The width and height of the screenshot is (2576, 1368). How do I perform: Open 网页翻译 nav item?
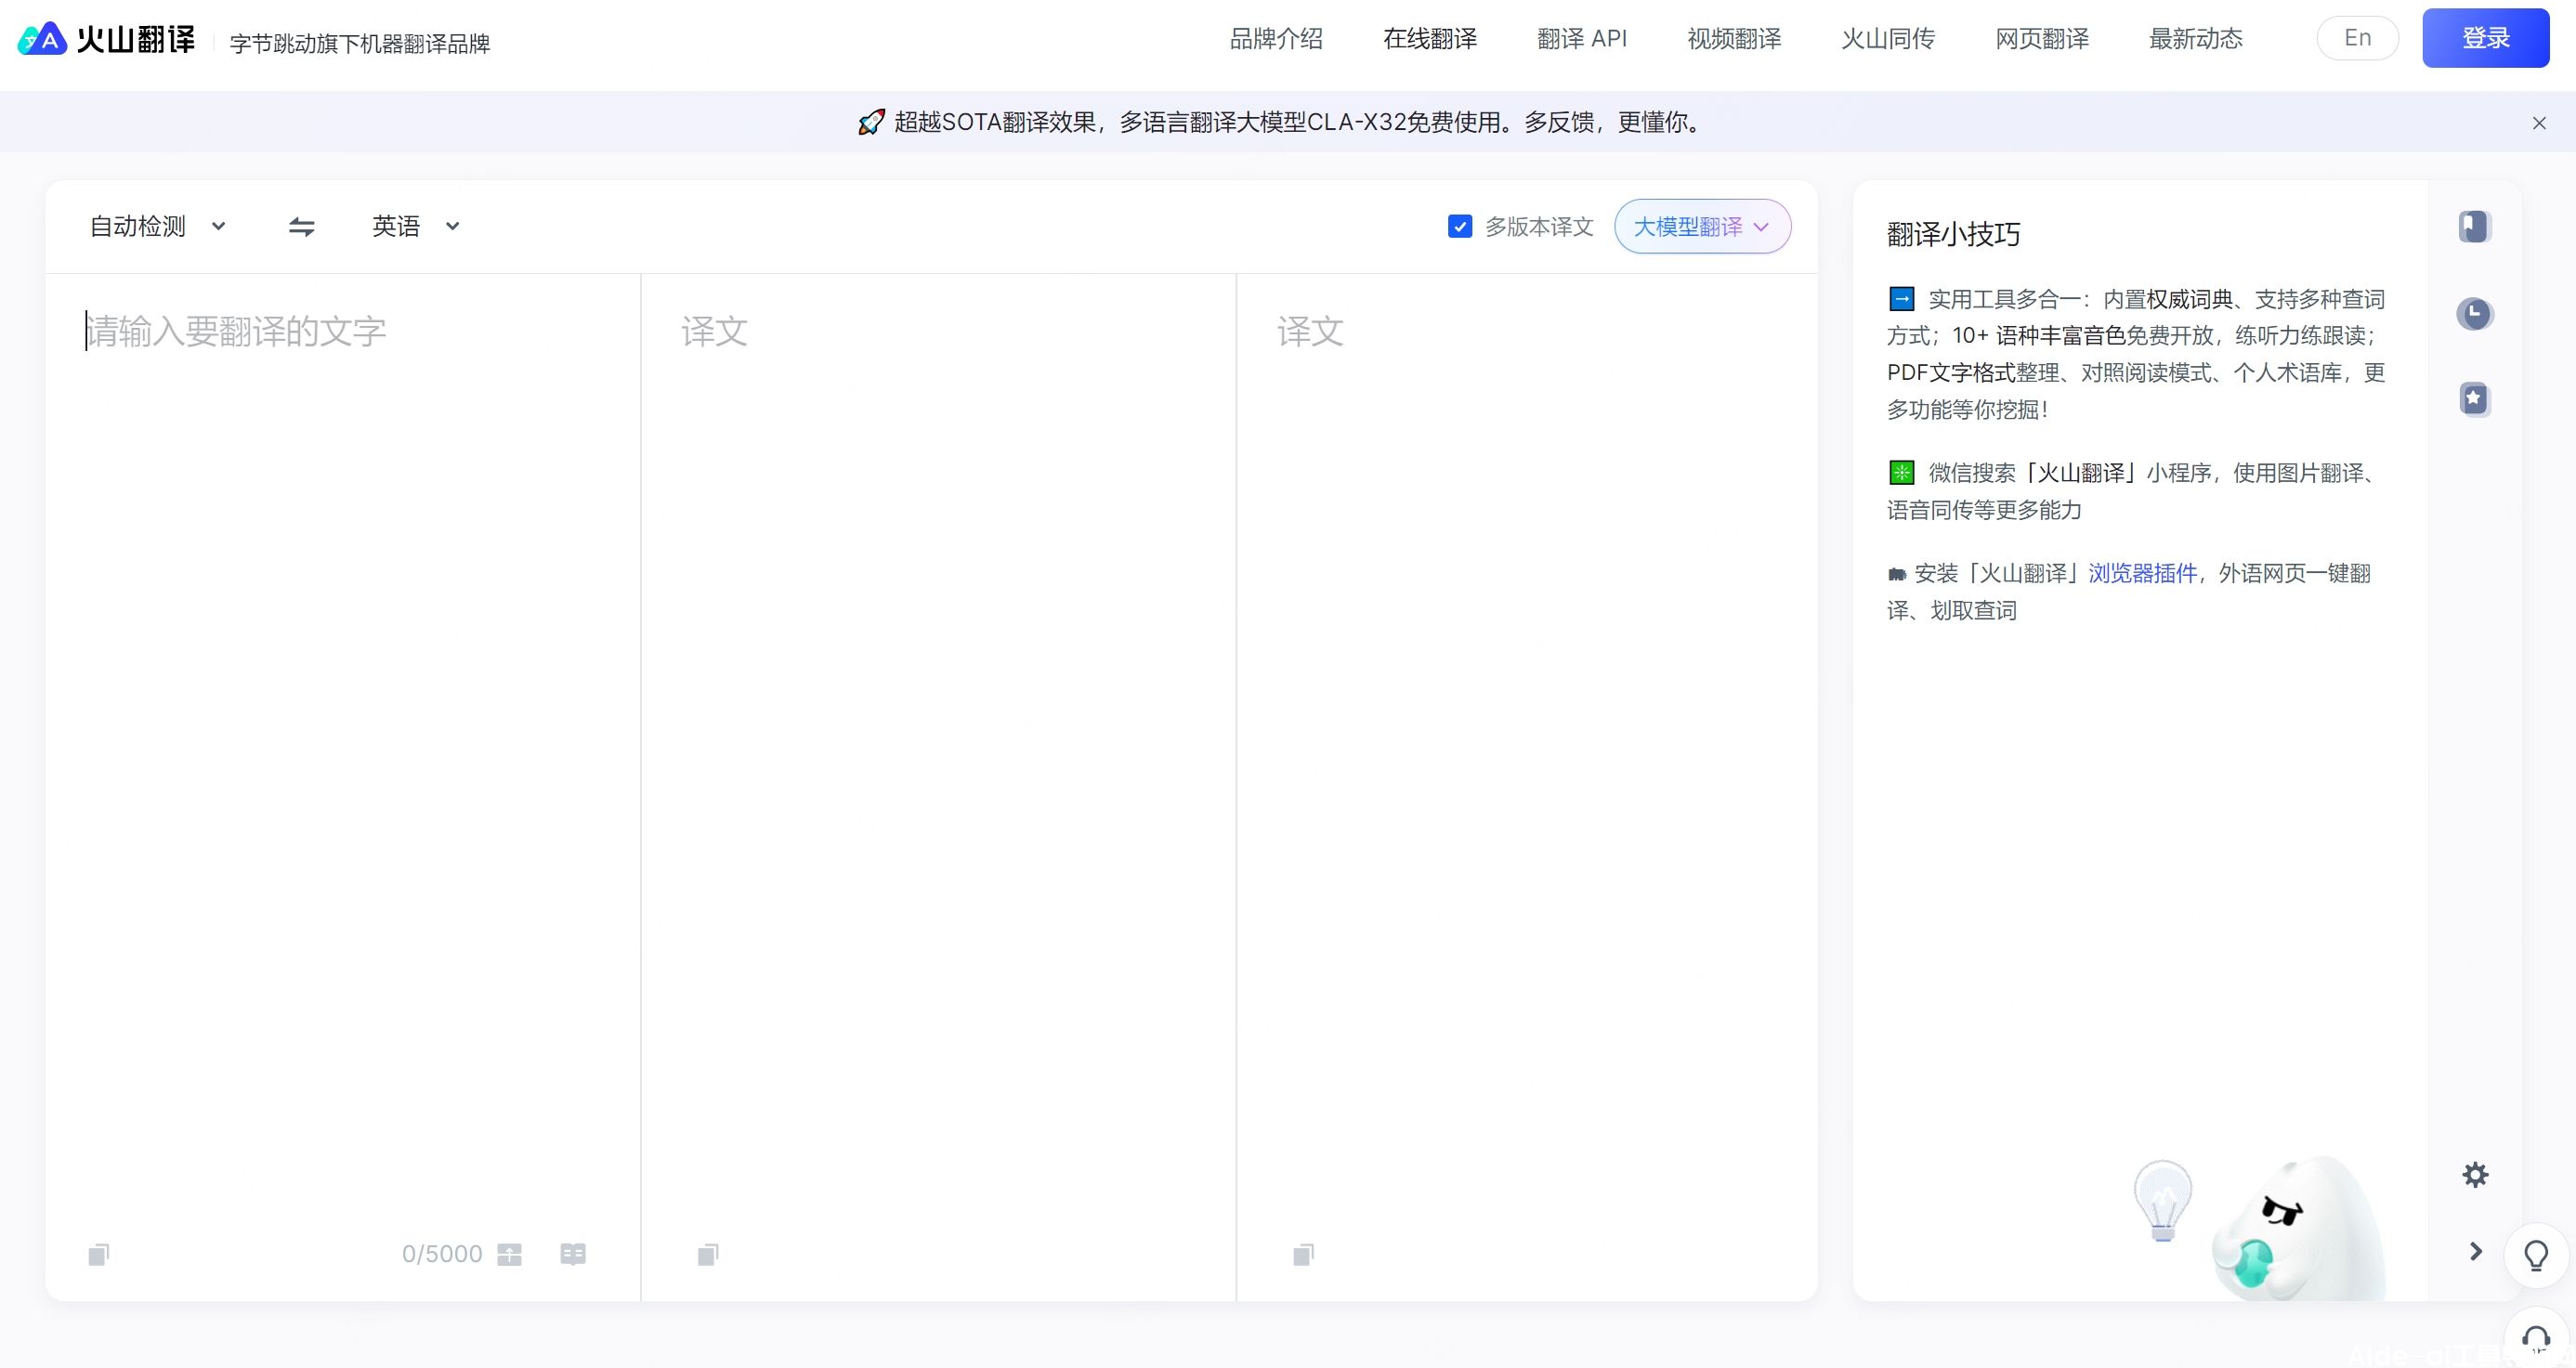coord(2042,39)
